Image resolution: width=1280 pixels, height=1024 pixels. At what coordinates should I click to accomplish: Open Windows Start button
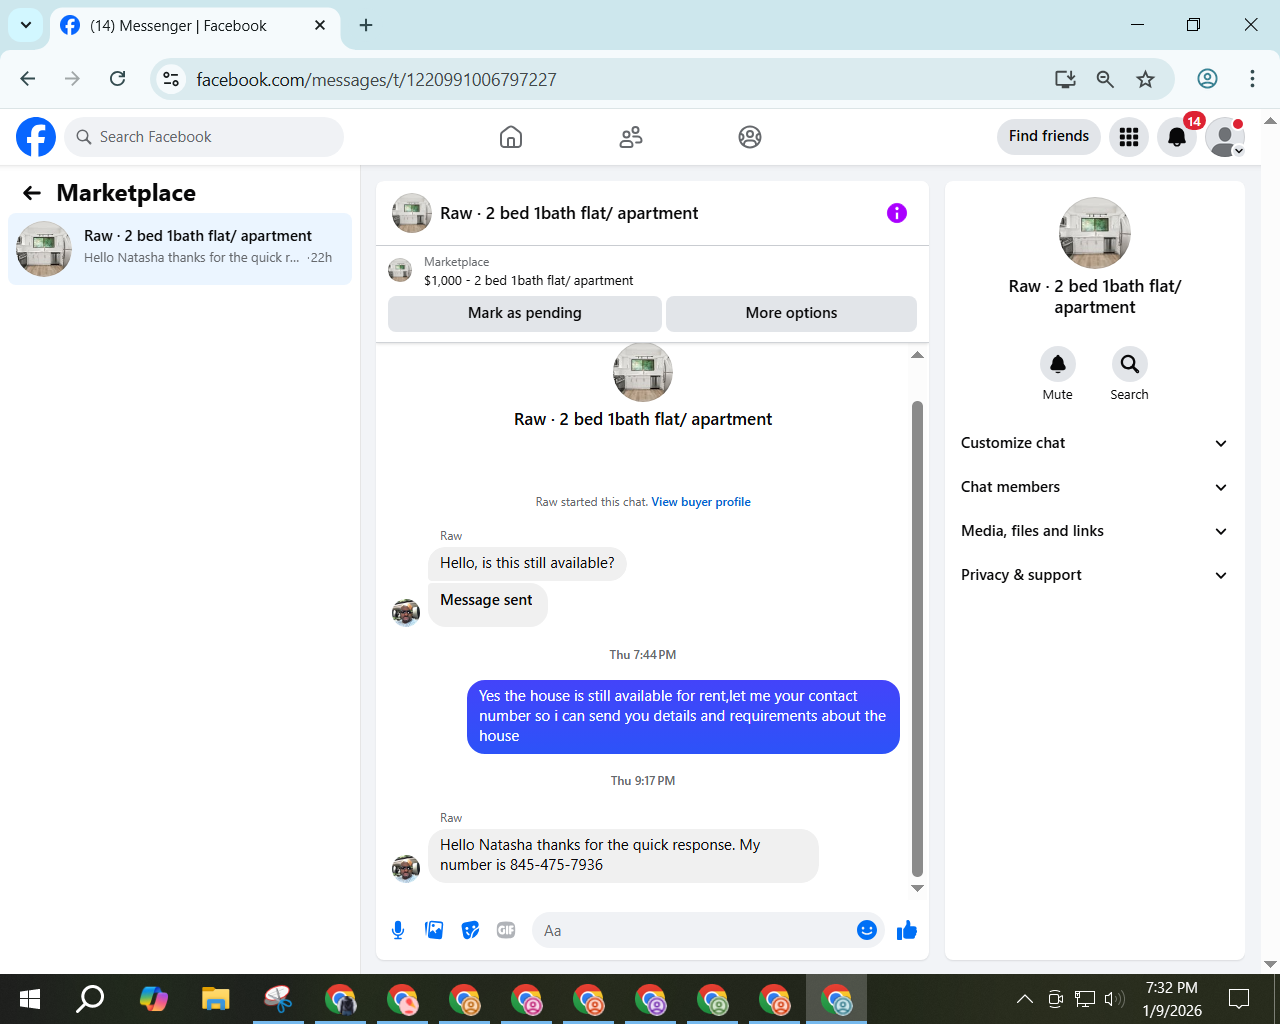click(30, 998)
